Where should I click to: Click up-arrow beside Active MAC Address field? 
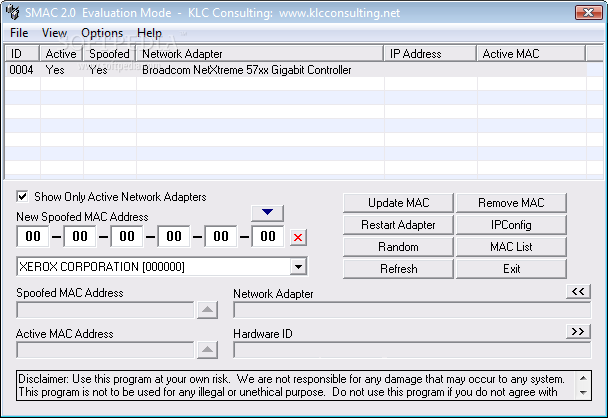[207, 350]
